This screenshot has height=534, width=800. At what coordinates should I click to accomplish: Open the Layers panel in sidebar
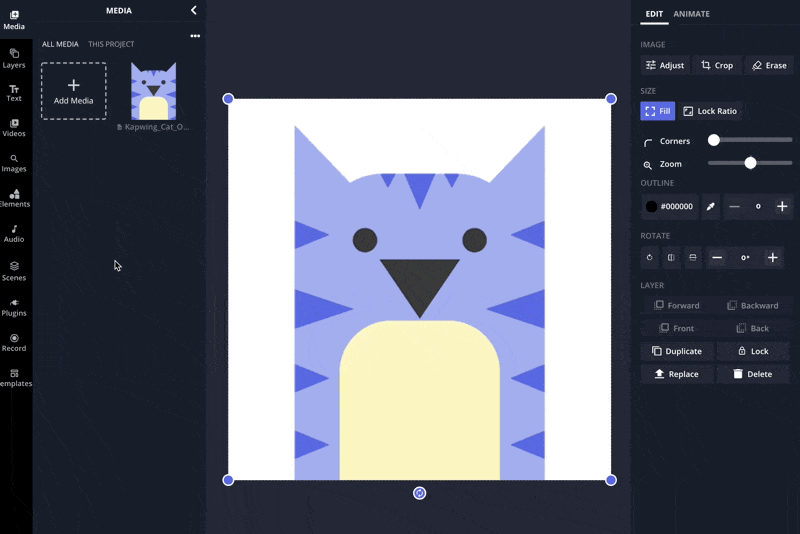point(14,58)
